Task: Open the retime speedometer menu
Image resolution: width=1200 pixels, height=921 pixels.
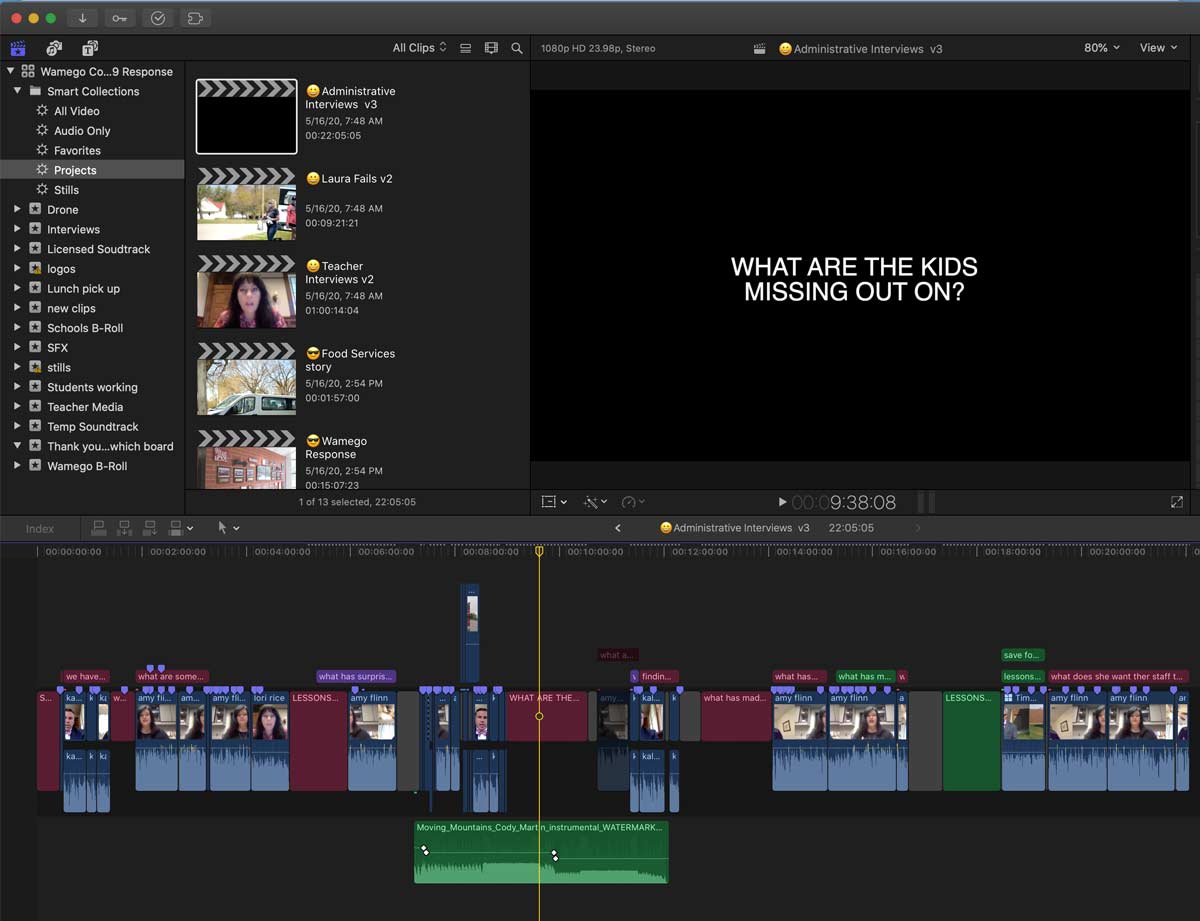Action: (x=633, y=502)
